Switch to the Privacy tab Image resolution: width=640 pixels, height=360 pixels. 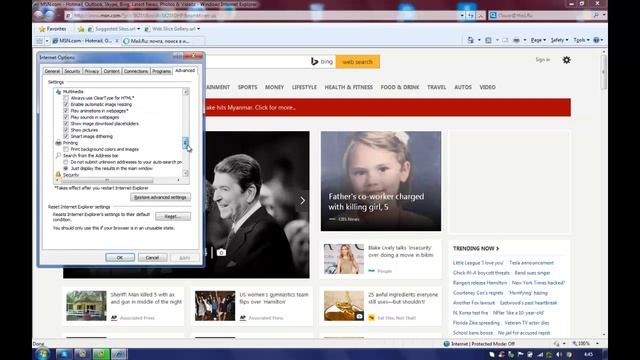tap(92, 71)
